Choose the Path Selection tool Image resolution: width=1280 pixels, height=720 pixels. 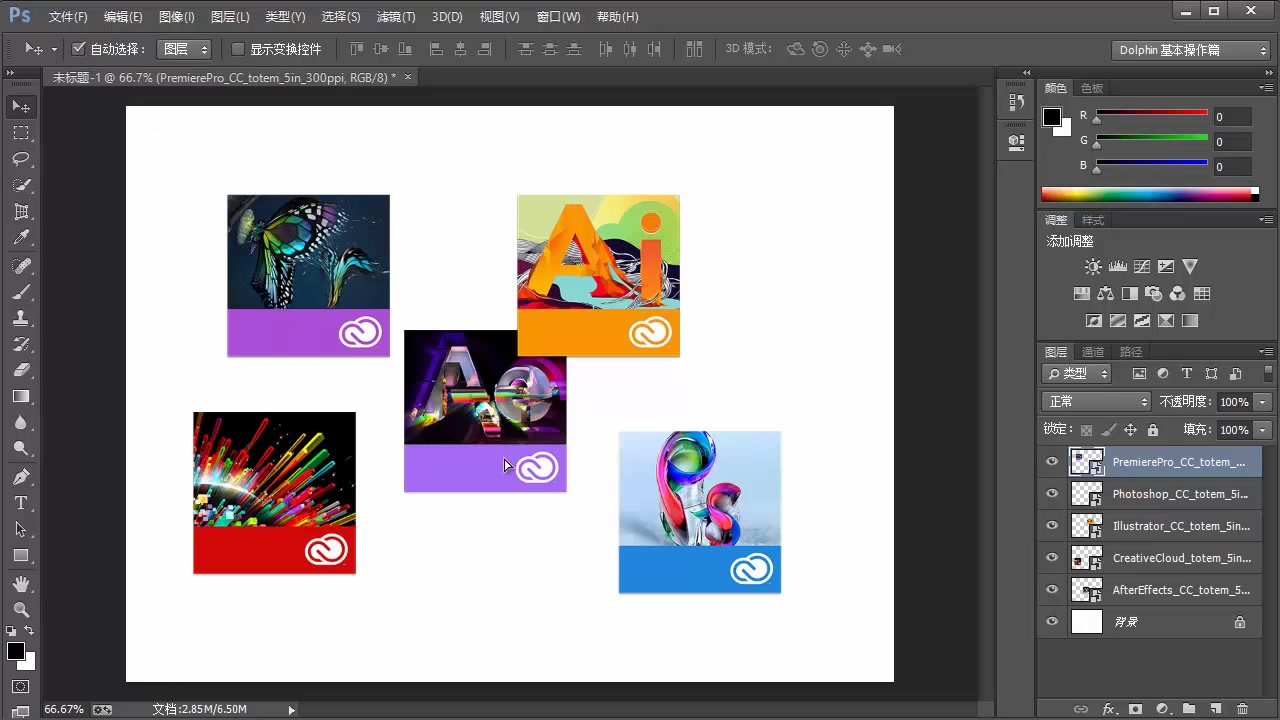pyautogui.click(x=21, y=529)
